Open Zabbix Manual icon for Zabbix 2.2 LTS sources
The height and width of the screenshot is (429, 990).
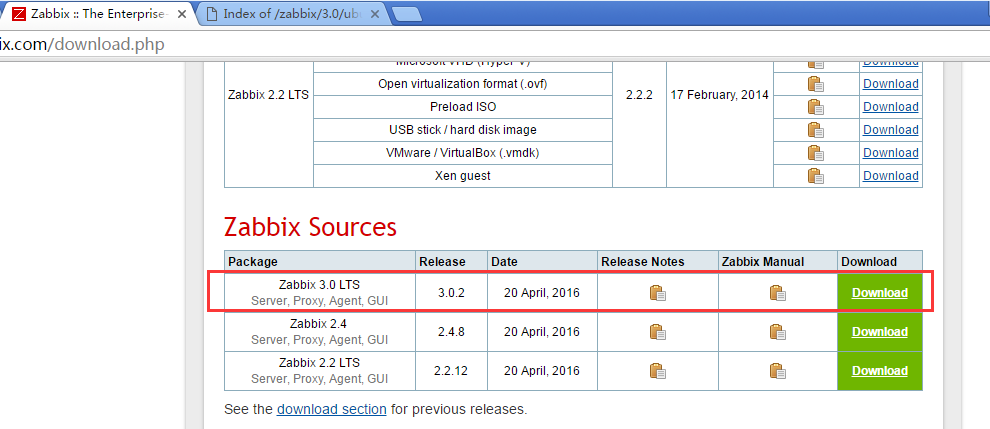777,370
